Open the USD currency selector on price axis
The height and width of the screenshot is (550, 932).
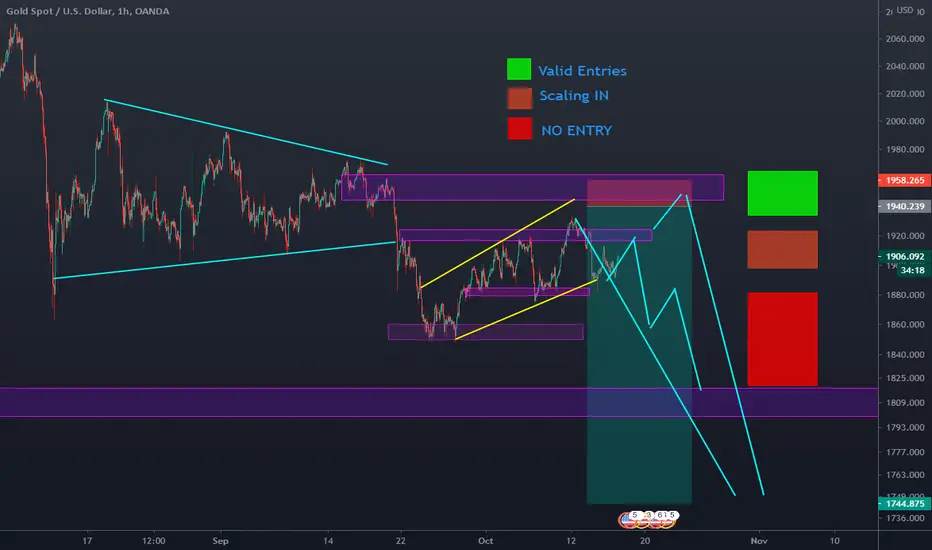point(905,10)
